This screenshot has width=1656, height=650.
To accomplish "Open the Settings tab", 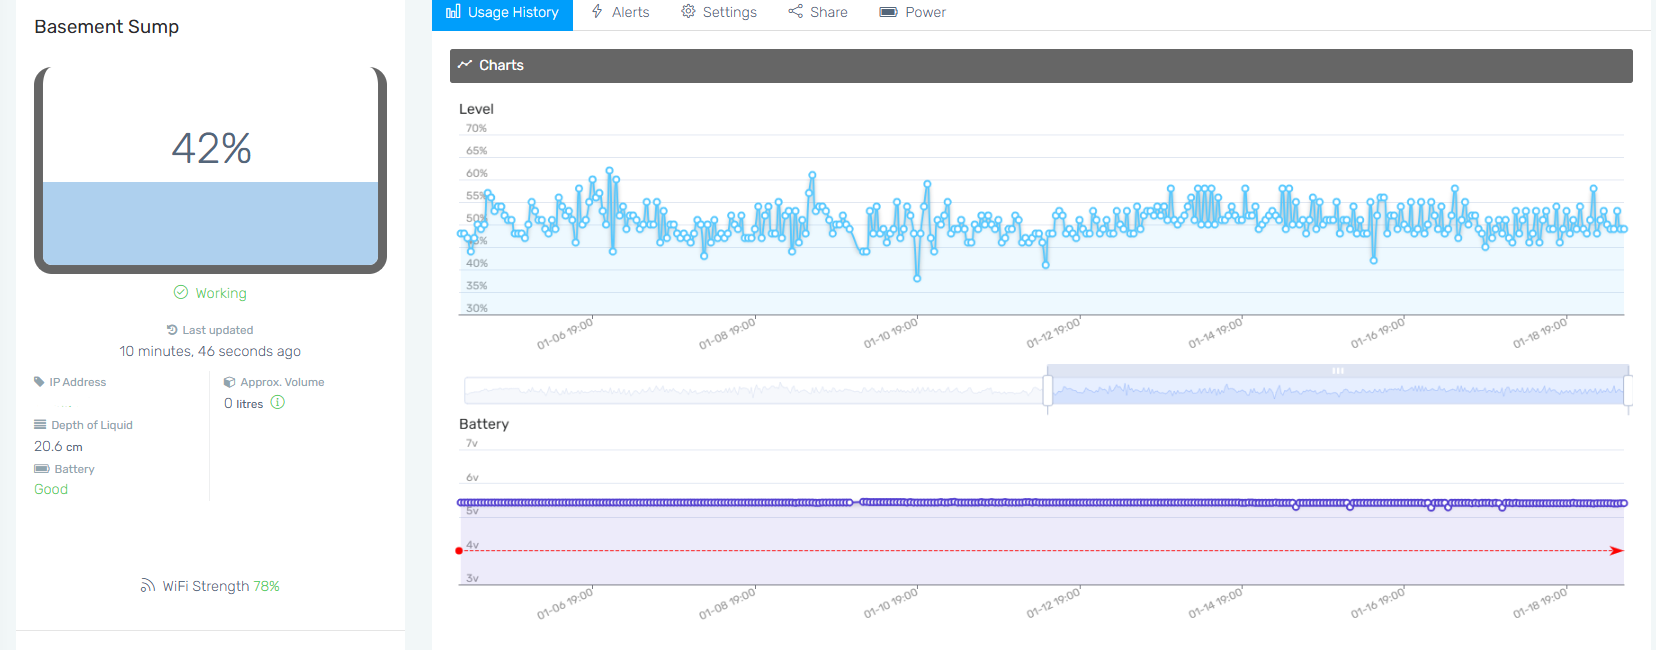I will click(719, 13).
